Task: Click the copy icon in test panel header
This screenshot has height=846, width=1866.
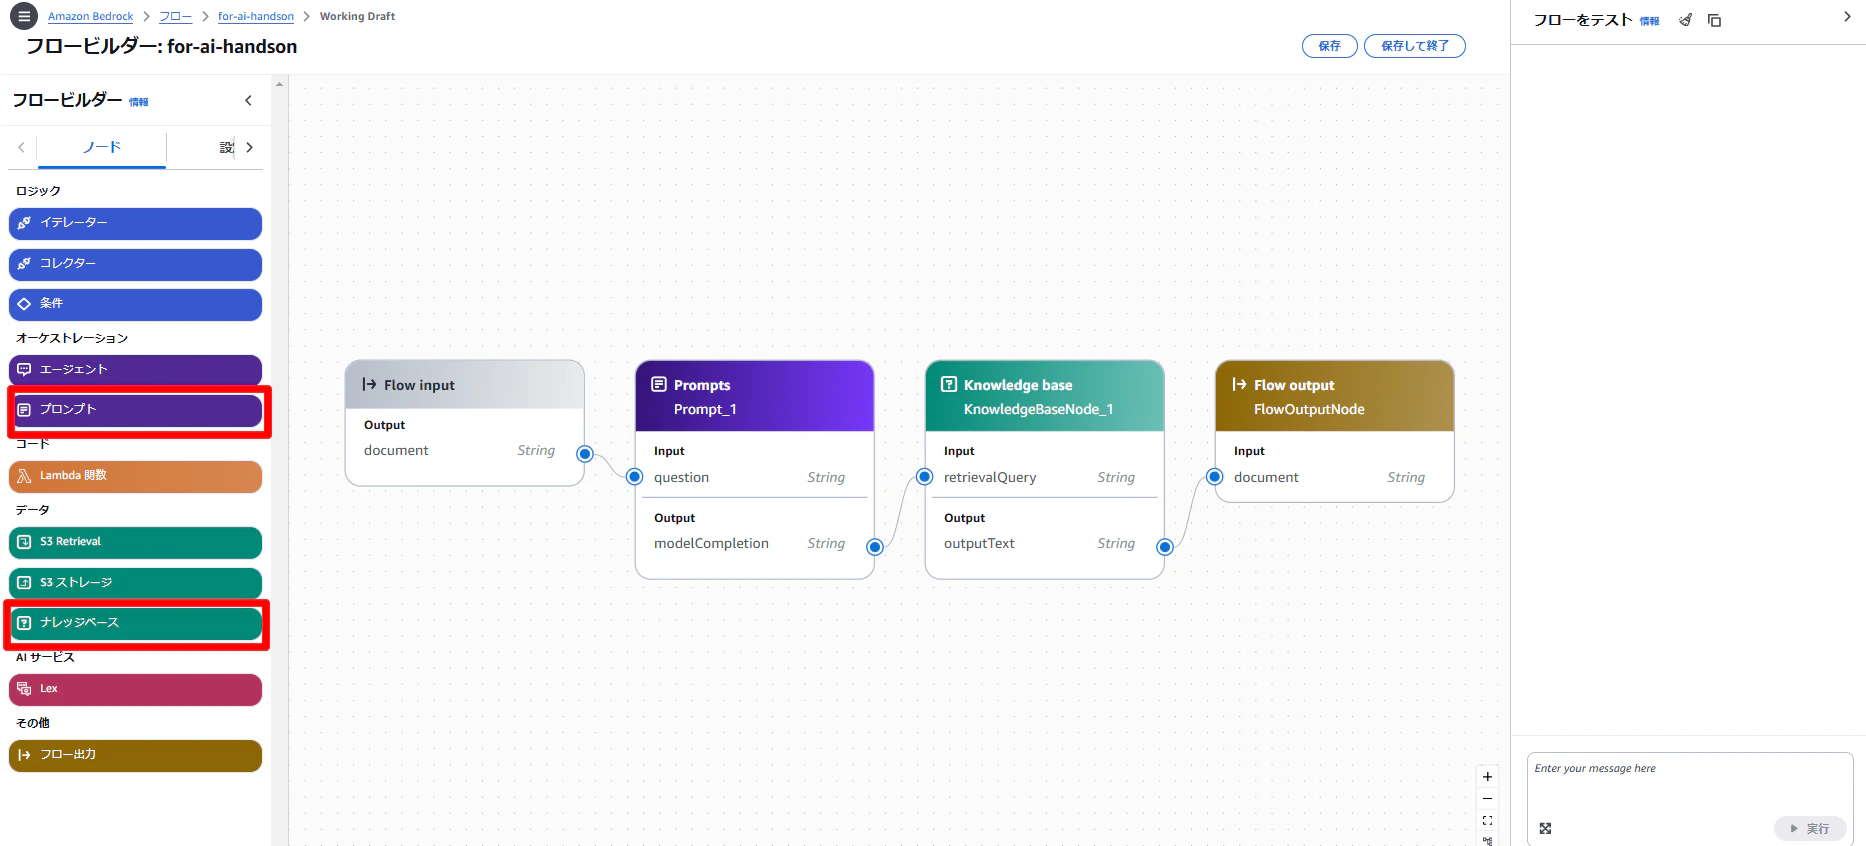Action: 1714,20
